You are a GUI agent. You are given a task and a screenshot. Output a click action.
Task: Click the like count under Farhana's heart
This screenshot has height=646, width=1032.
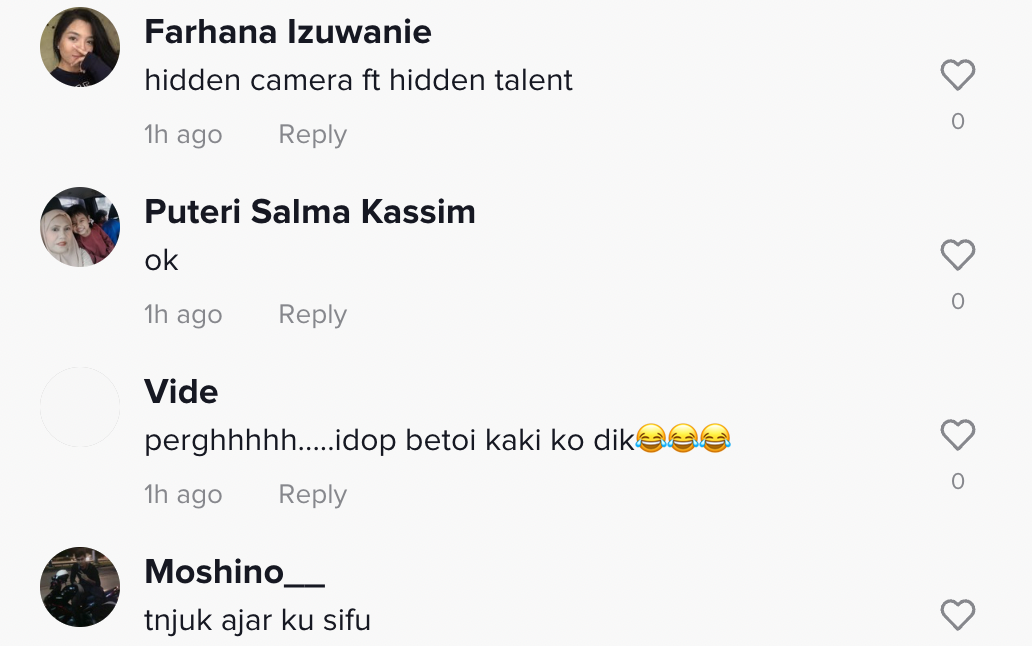[957, 122]
